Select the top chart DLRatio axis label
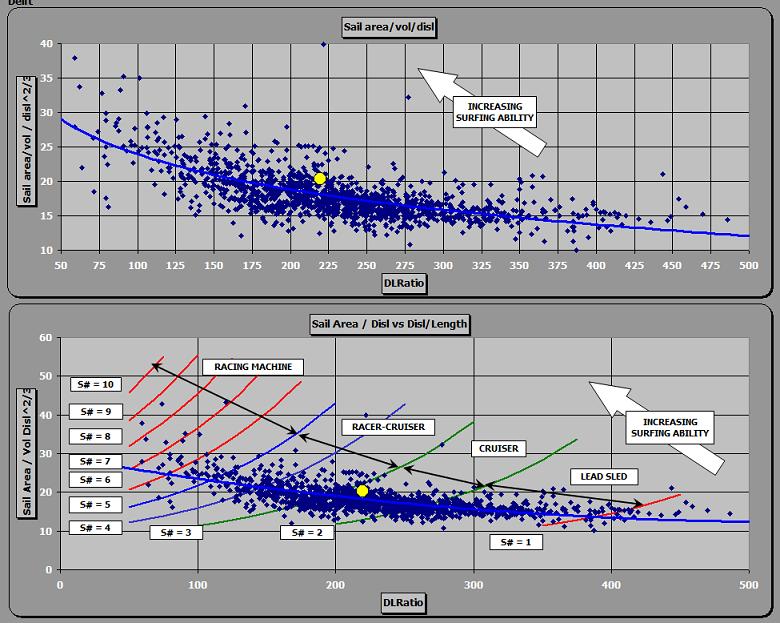The image size is (780, 623). click(404, 284)
